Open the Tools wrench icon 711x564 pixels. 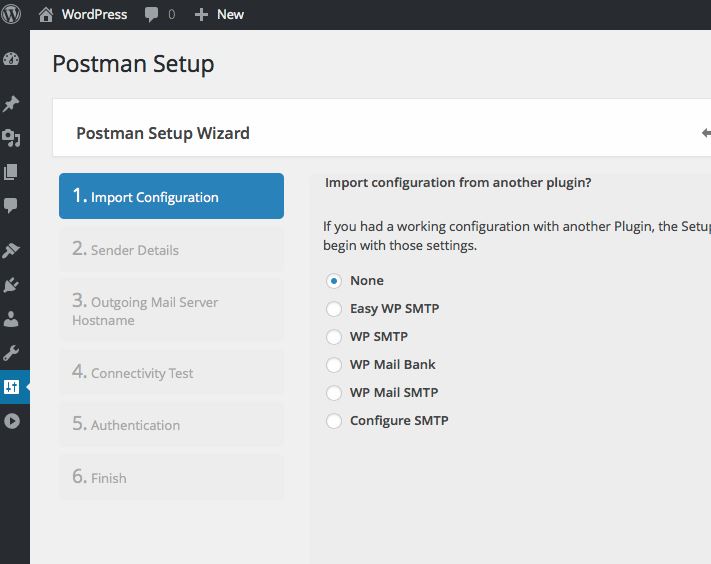(11, 353)
